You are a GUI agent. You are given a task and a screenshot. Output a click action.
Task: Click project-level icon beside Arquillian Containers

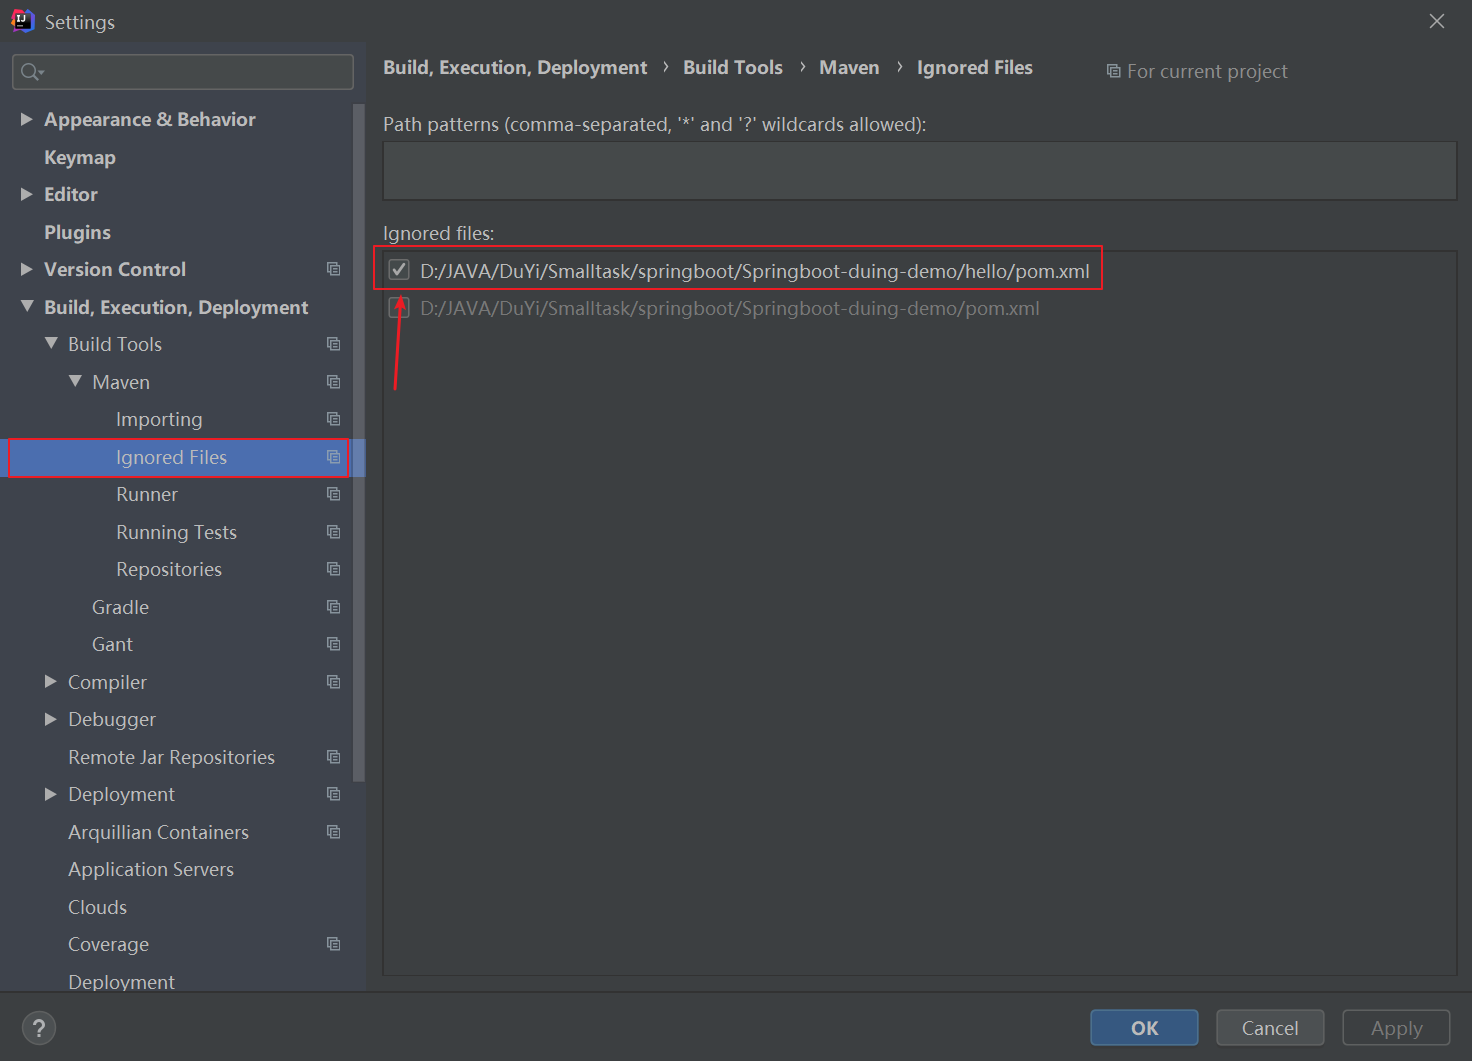[334, 832]
